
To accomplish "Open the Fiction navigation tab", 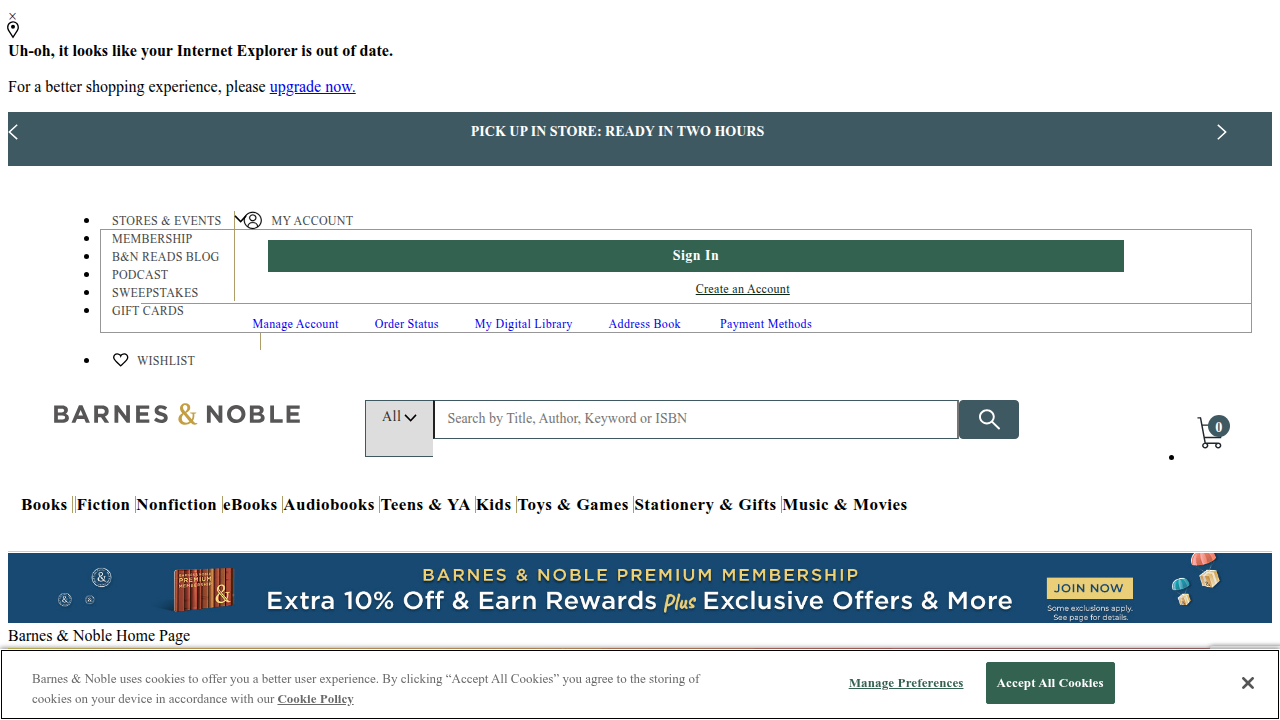I will (x=103, y=505).
